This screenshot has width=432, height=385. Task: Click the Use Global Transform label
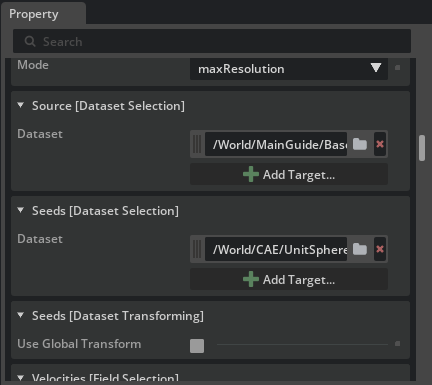(x=79, y=344)
